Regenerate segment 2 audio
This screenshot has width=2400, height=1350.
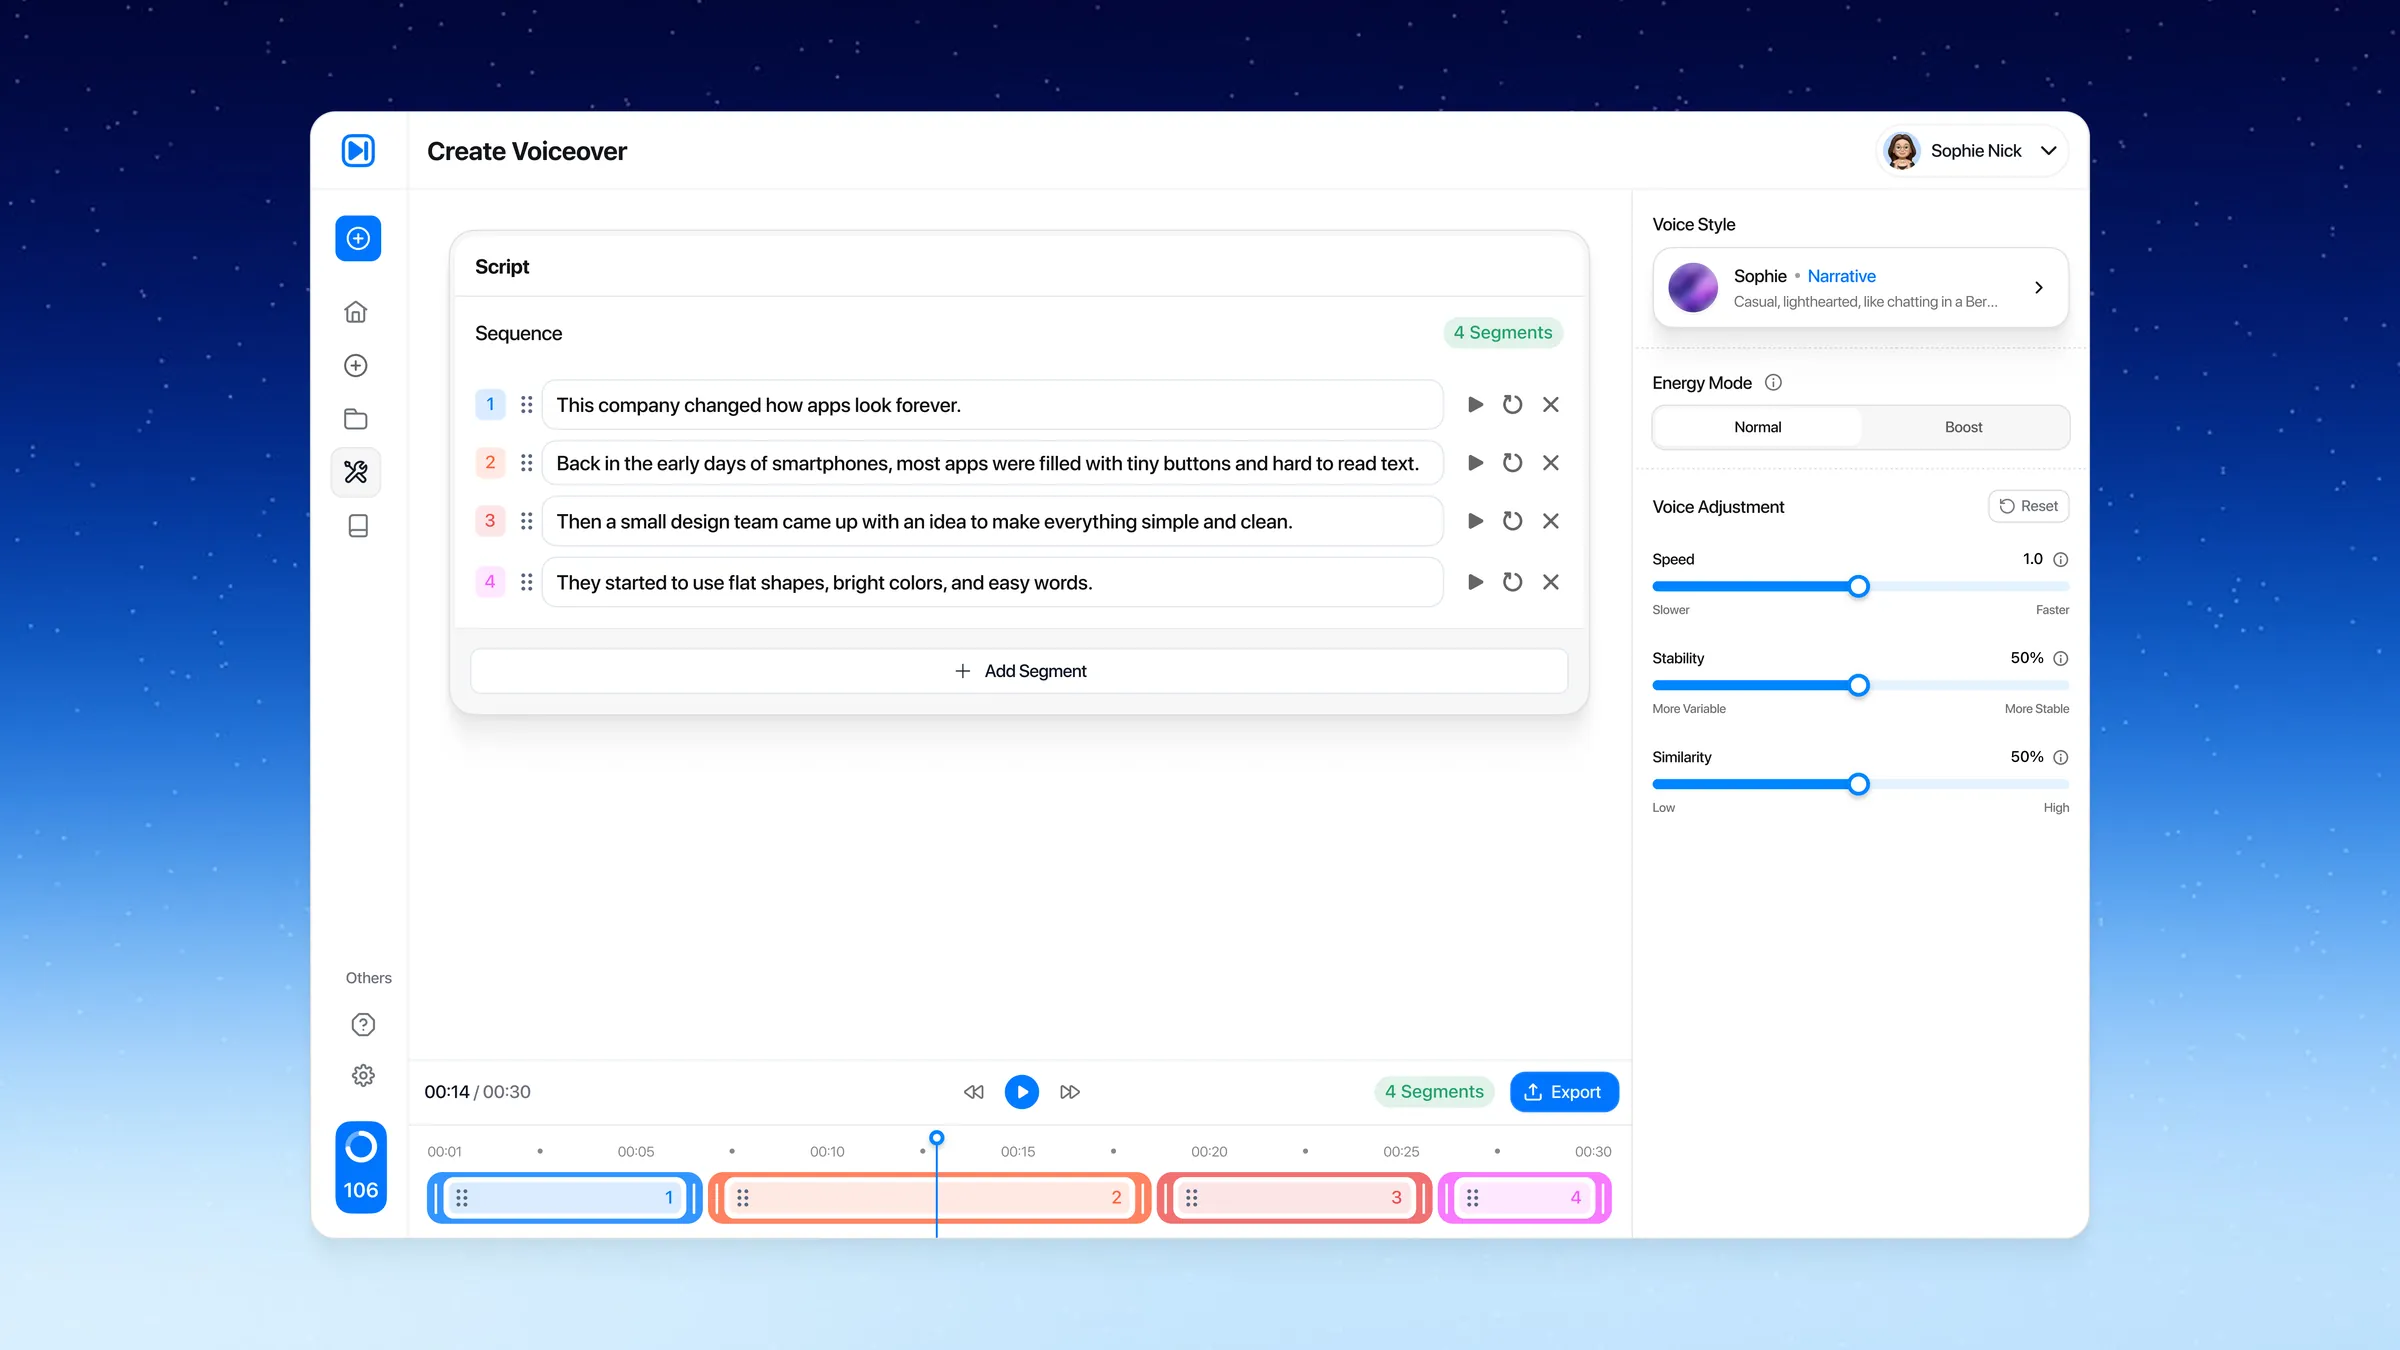(1512, 463)
